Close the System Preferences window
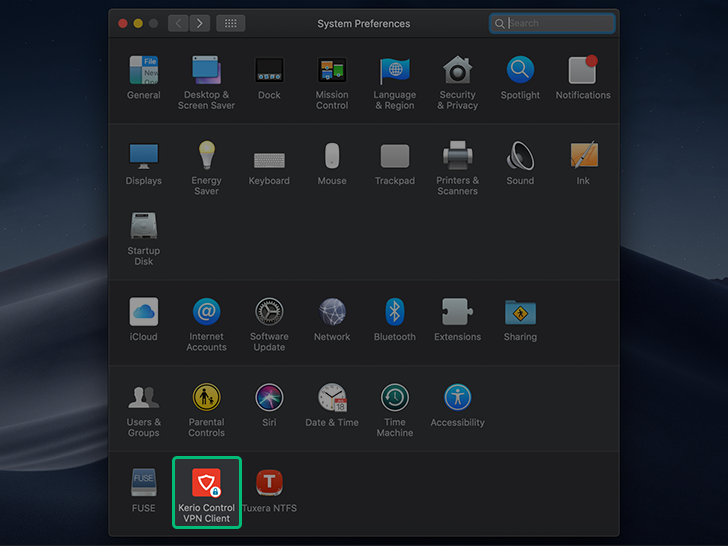The image size is (728, 546). pyautogui.click(x=123, y=23)
